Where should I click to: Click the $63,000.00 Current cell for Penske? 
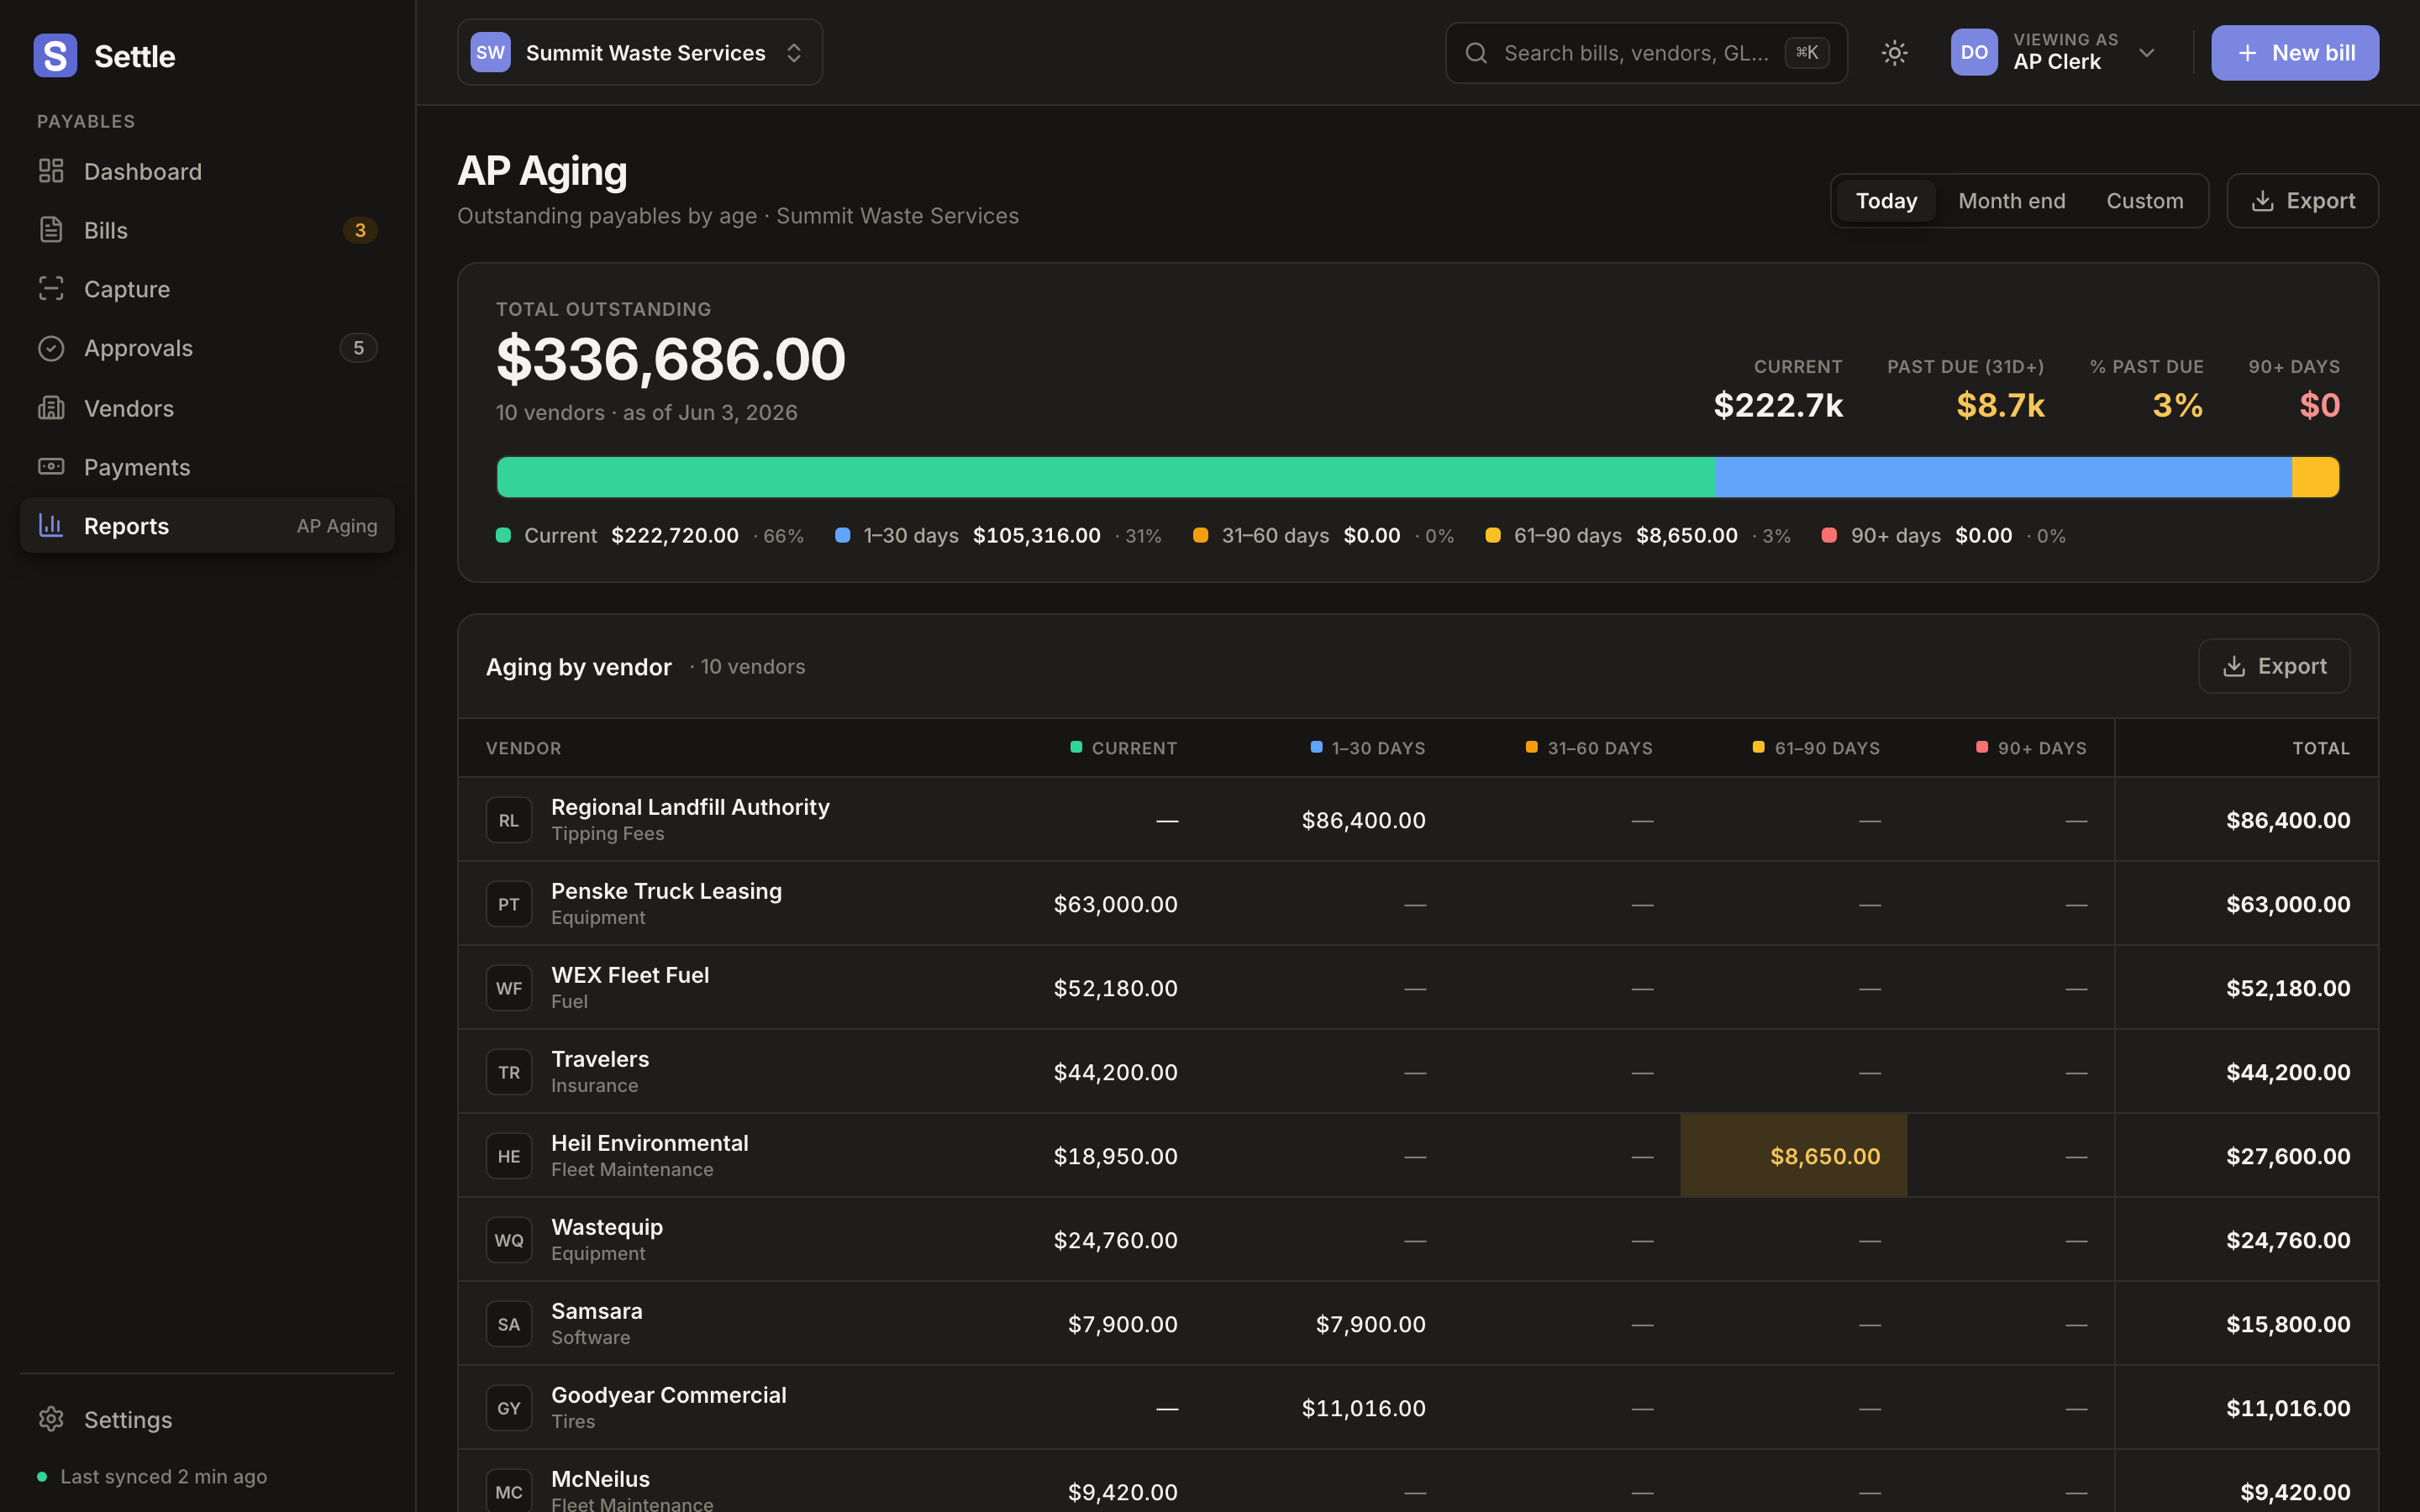coord(1115,904)
